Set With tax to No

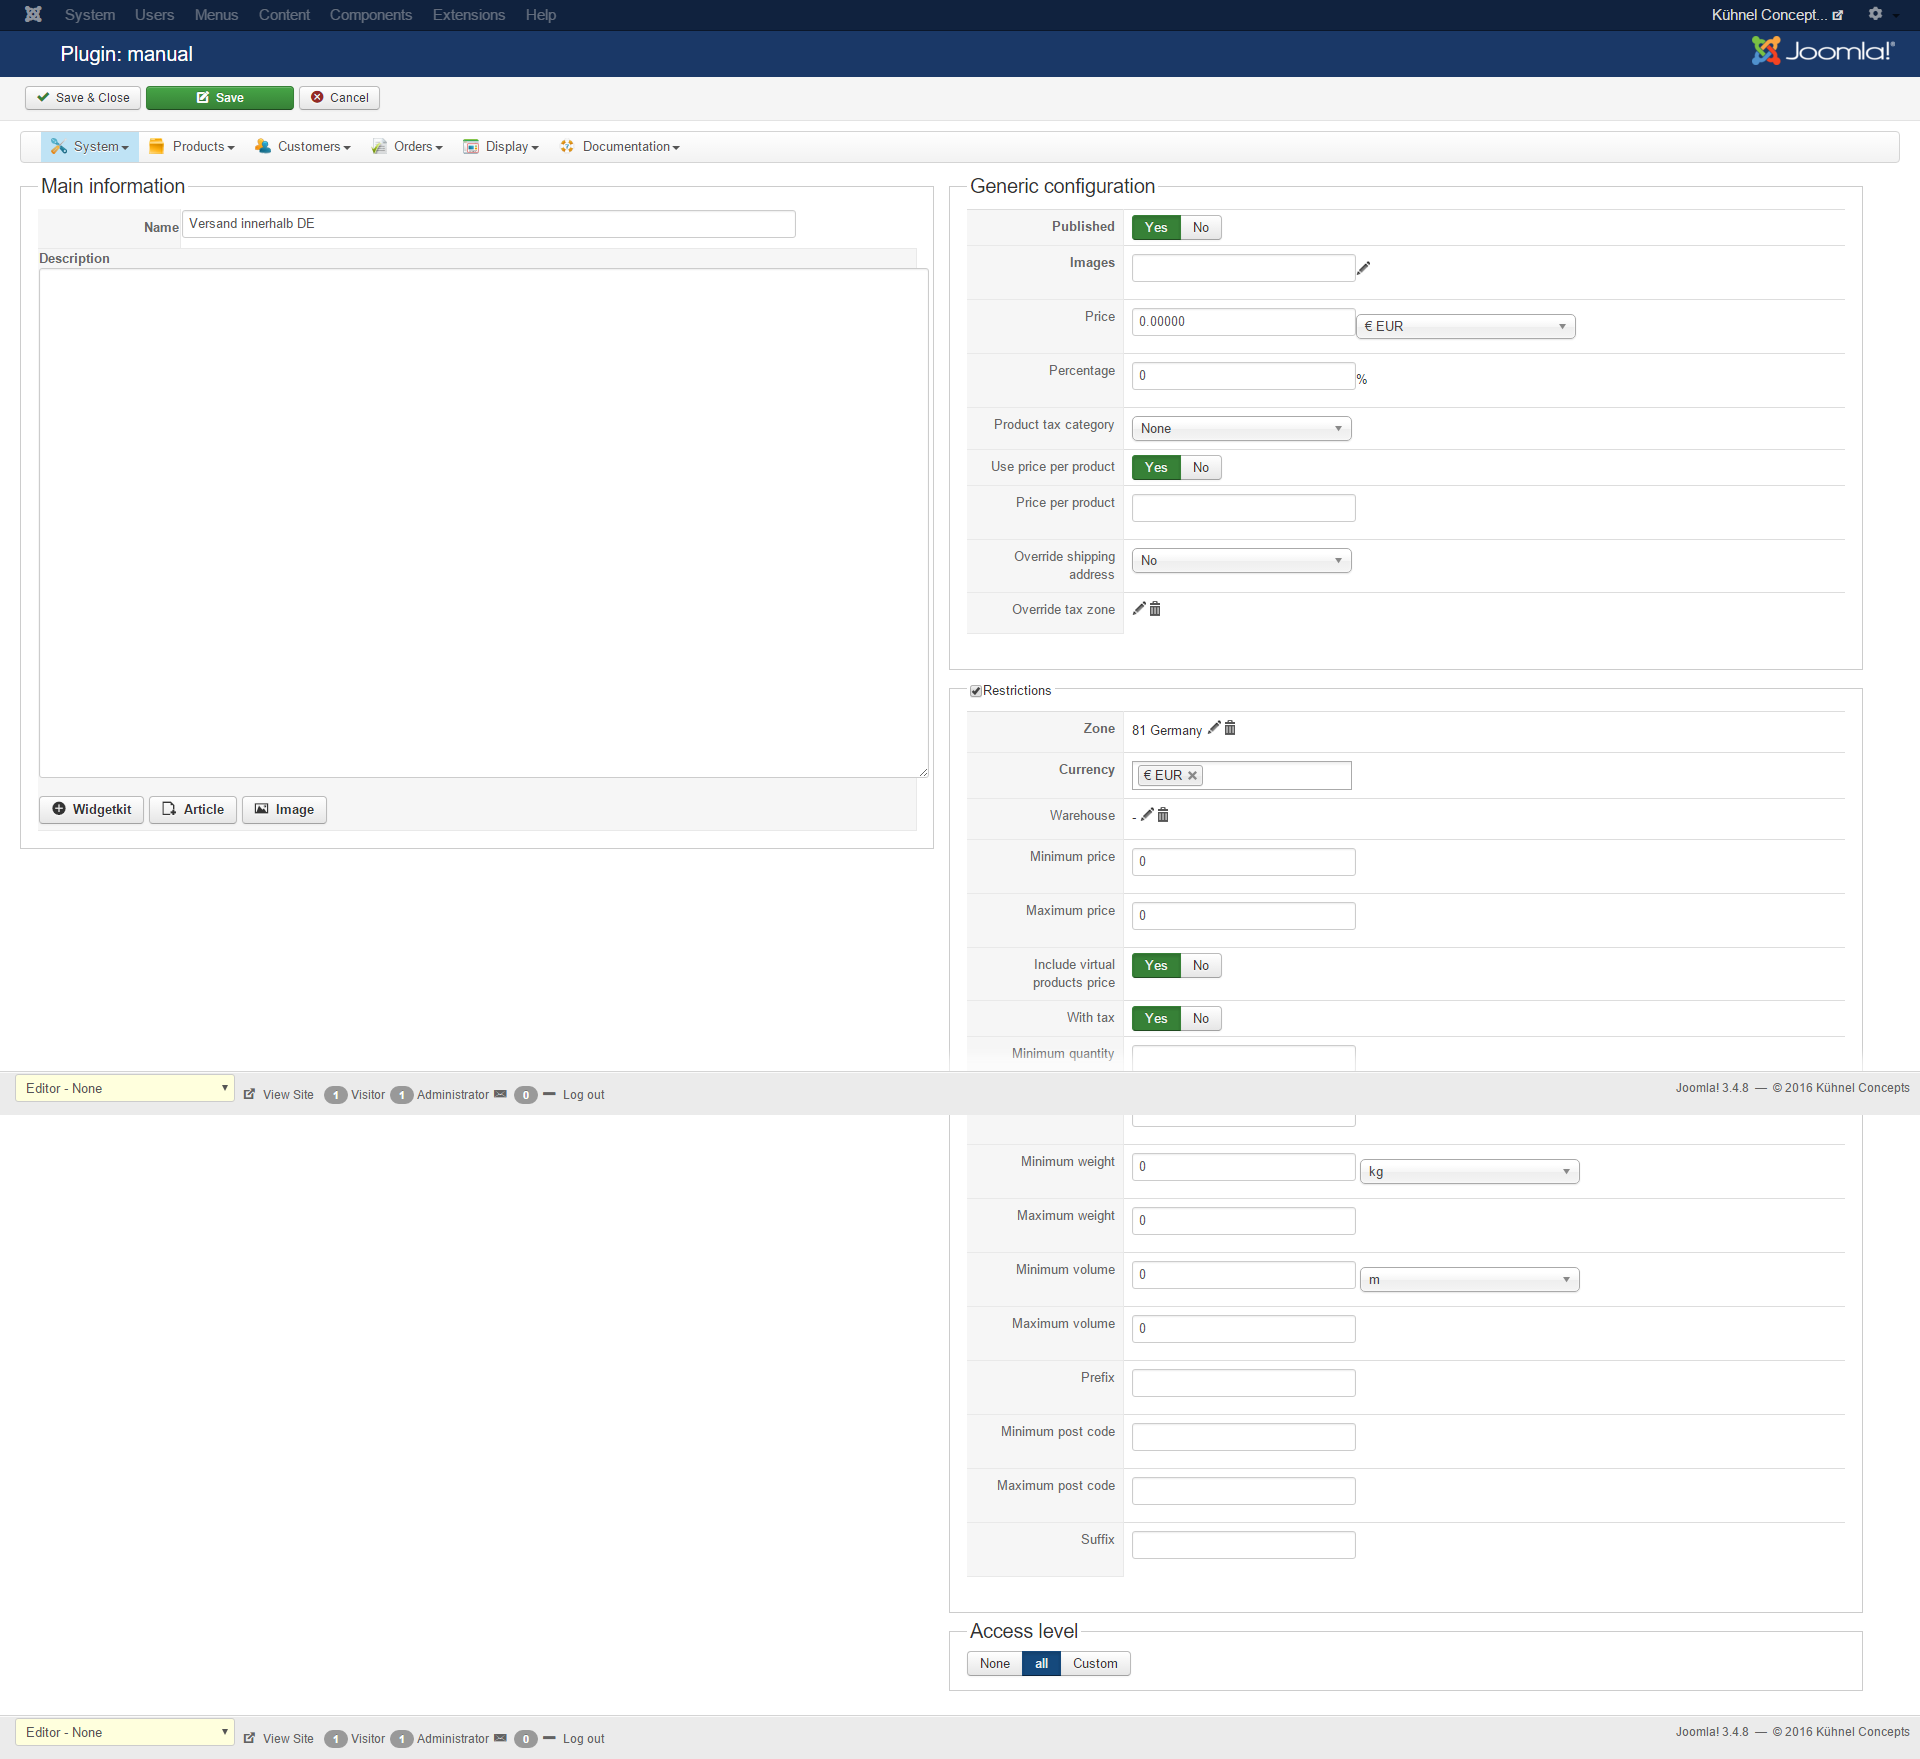click(x=1200, y=1019)
